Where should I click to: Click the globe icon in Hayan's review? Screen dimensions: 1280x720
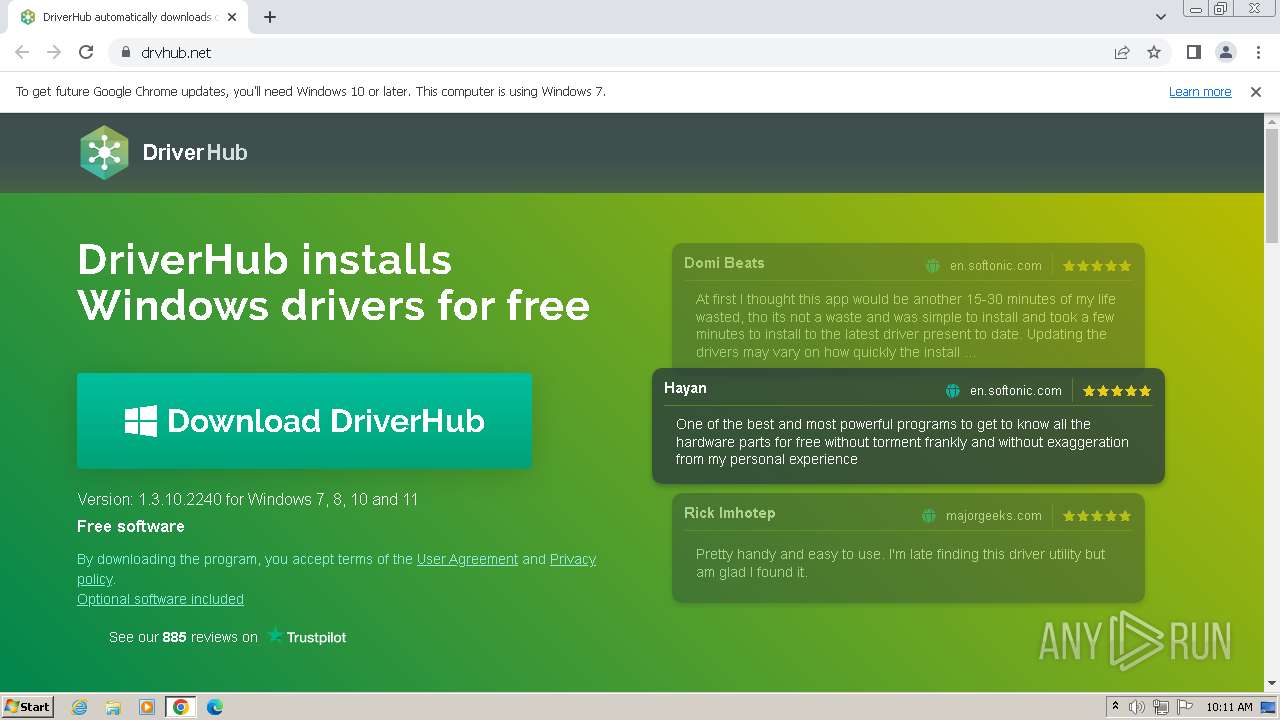pyautogui.click(x=953, y=391)
